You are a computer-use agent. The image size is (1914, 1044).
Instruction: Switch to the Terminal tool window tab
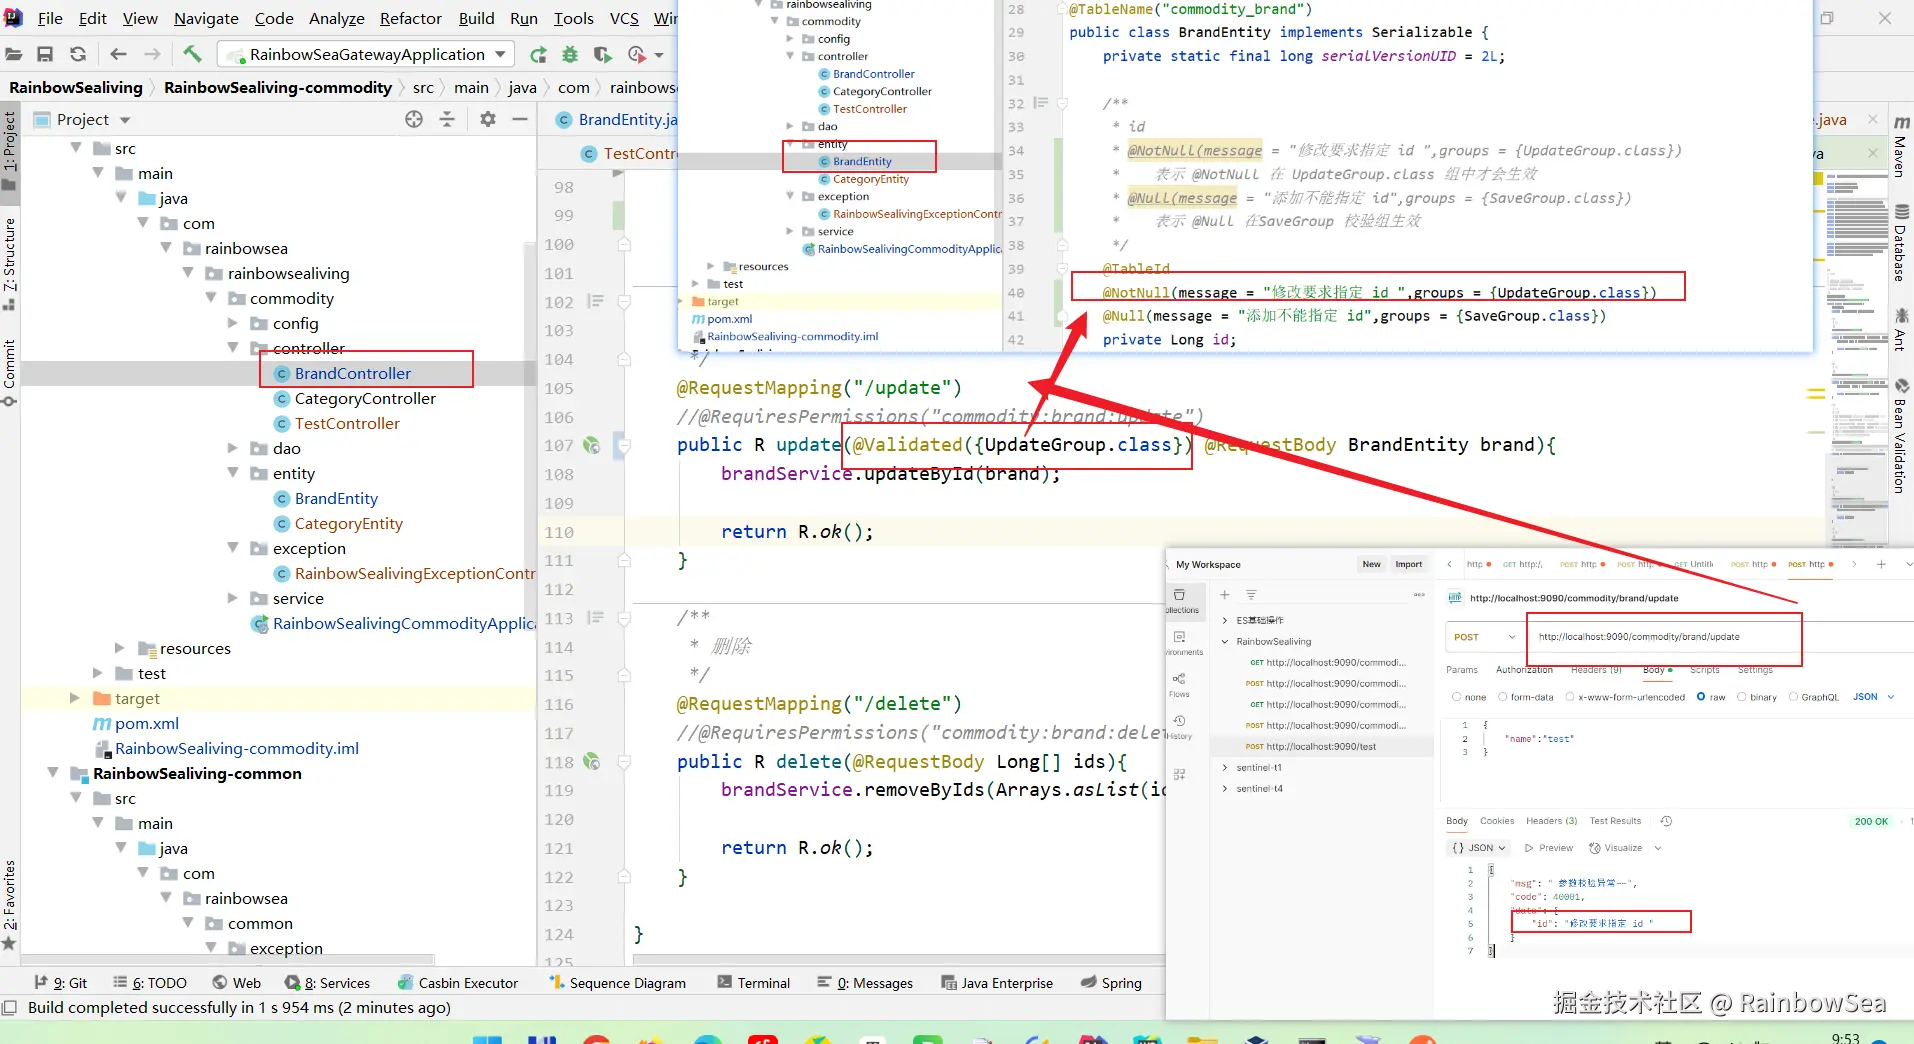point(753,983)
